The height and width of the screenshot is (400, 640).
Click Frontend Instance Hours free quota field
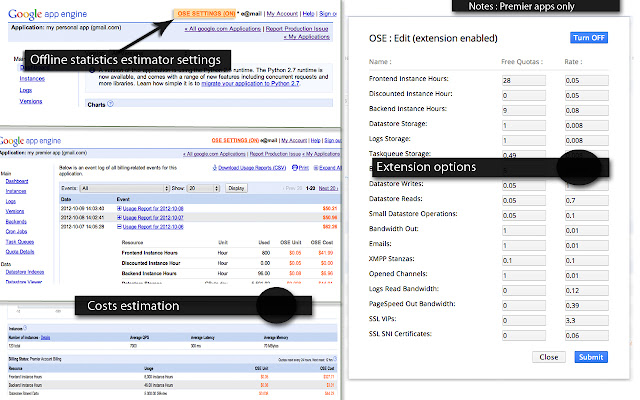(524, 80)
